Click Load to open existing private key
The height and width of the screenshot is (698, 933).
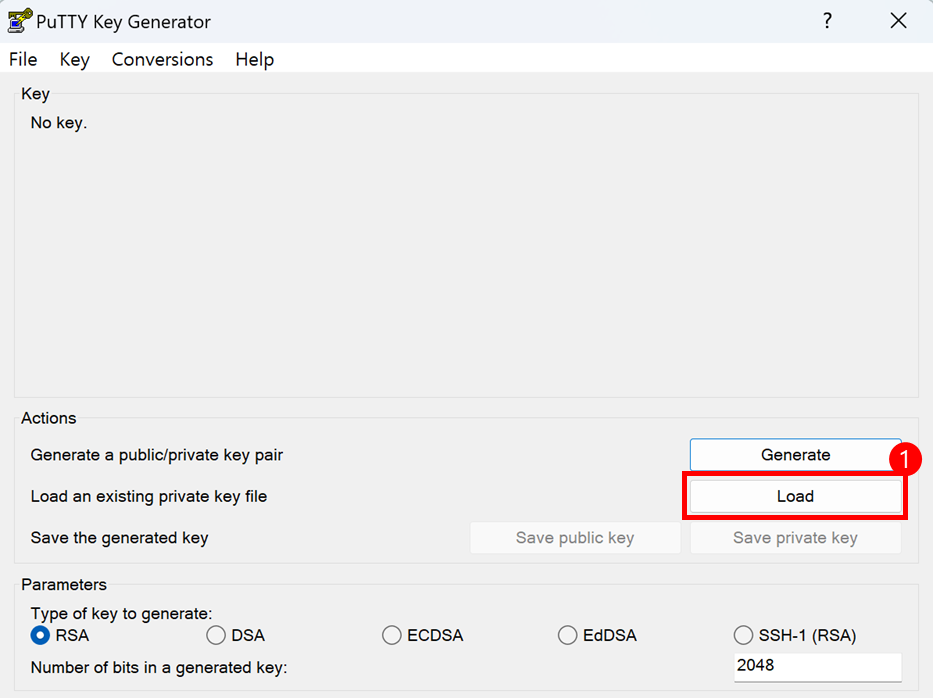point(796,496)
